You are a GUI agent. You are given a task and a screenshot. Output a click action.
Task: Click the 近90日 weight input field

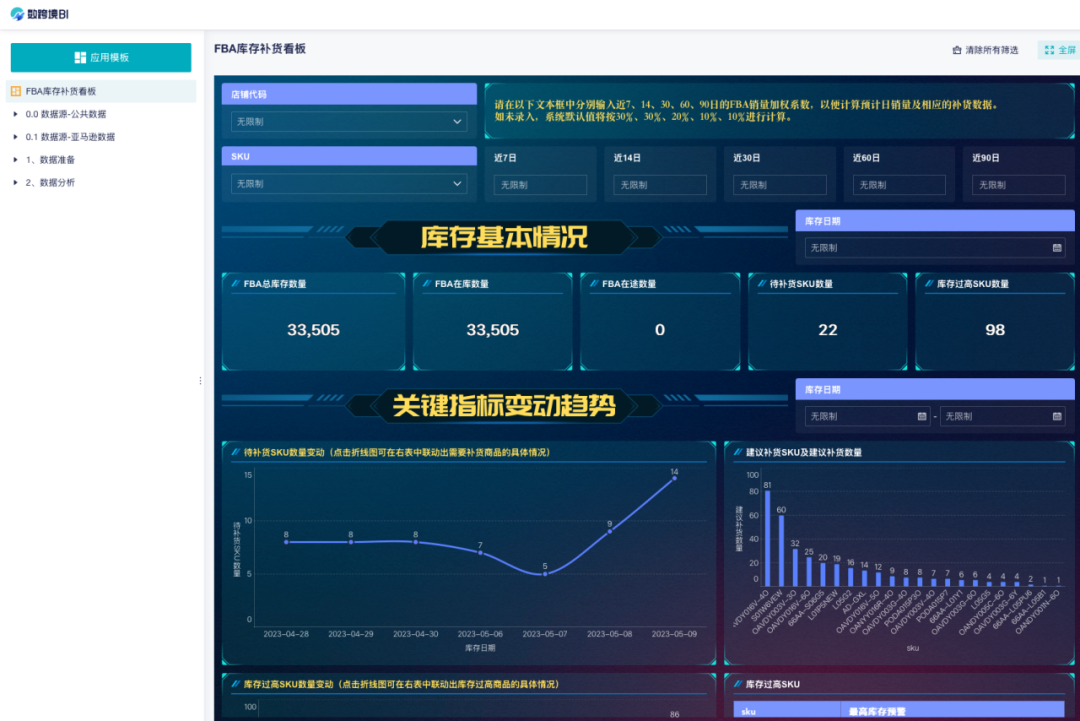pyautogui.click(x=1019, y=185)
